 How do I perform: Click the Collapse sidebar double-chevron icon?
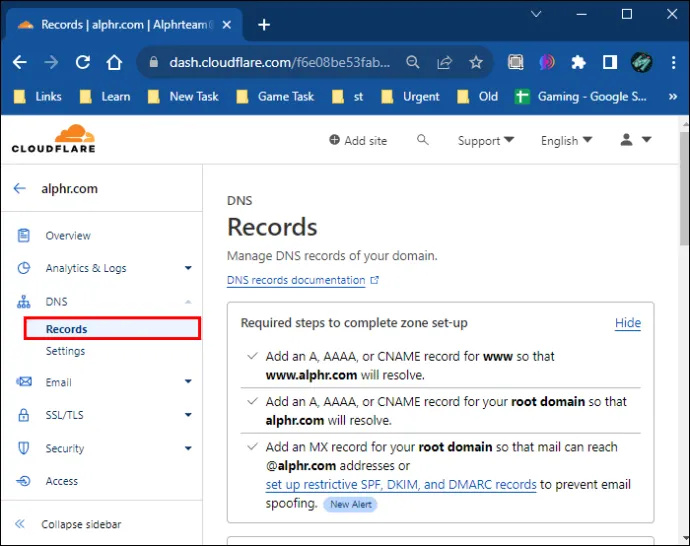click(x=20, y=524)
